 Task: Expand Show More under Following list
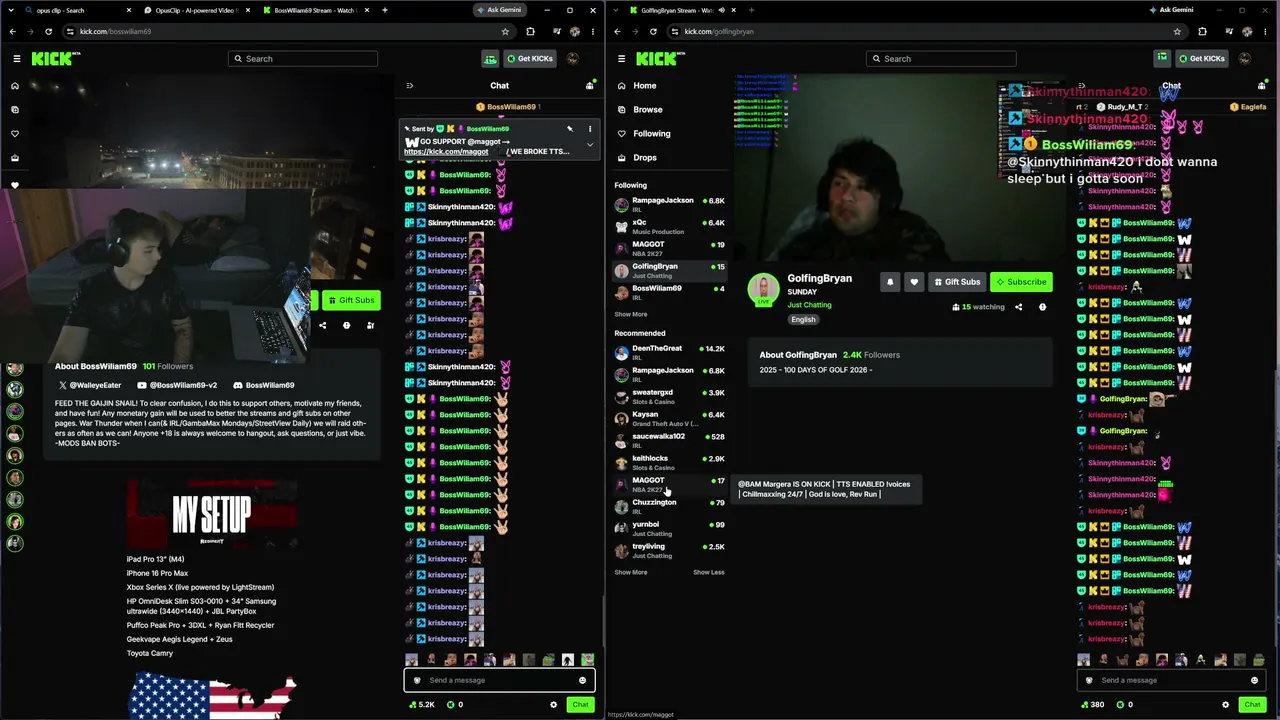[x=631, y=314]
